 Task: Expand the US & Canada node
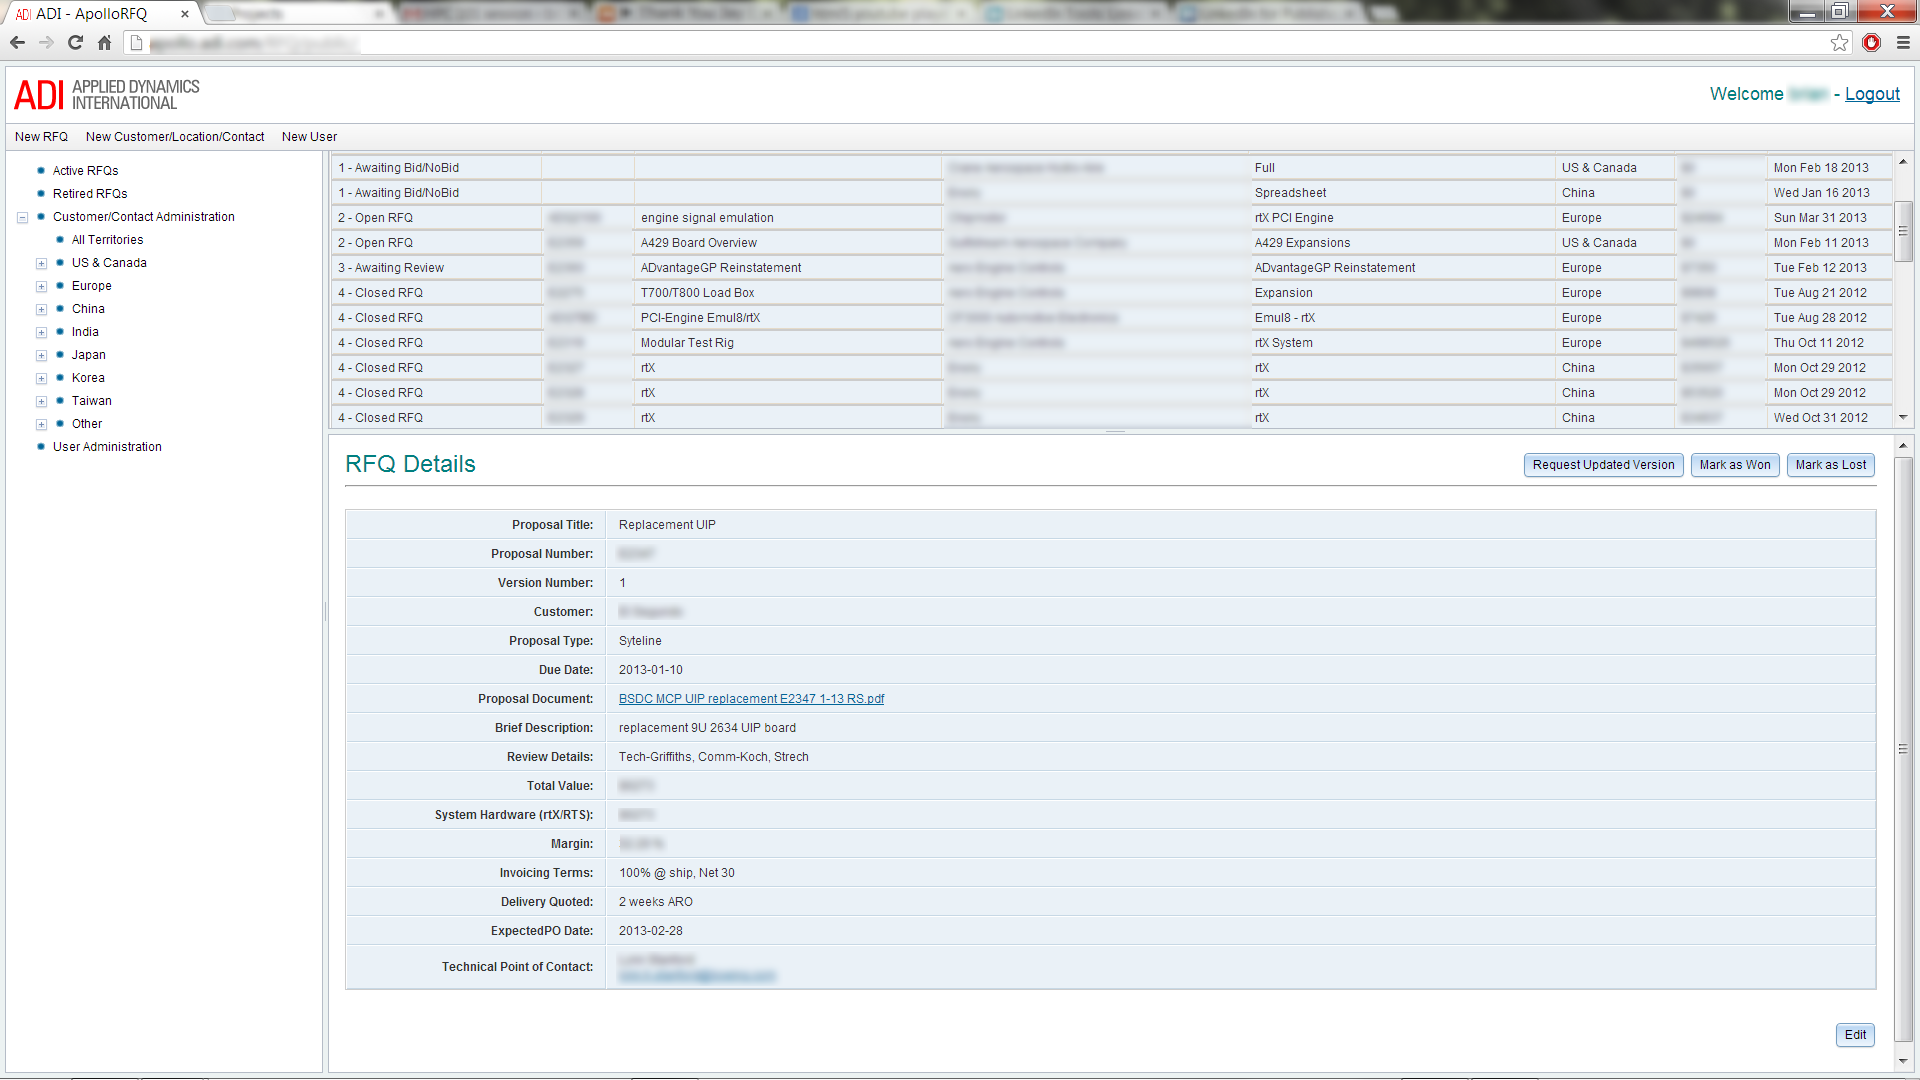click(41, 264)
